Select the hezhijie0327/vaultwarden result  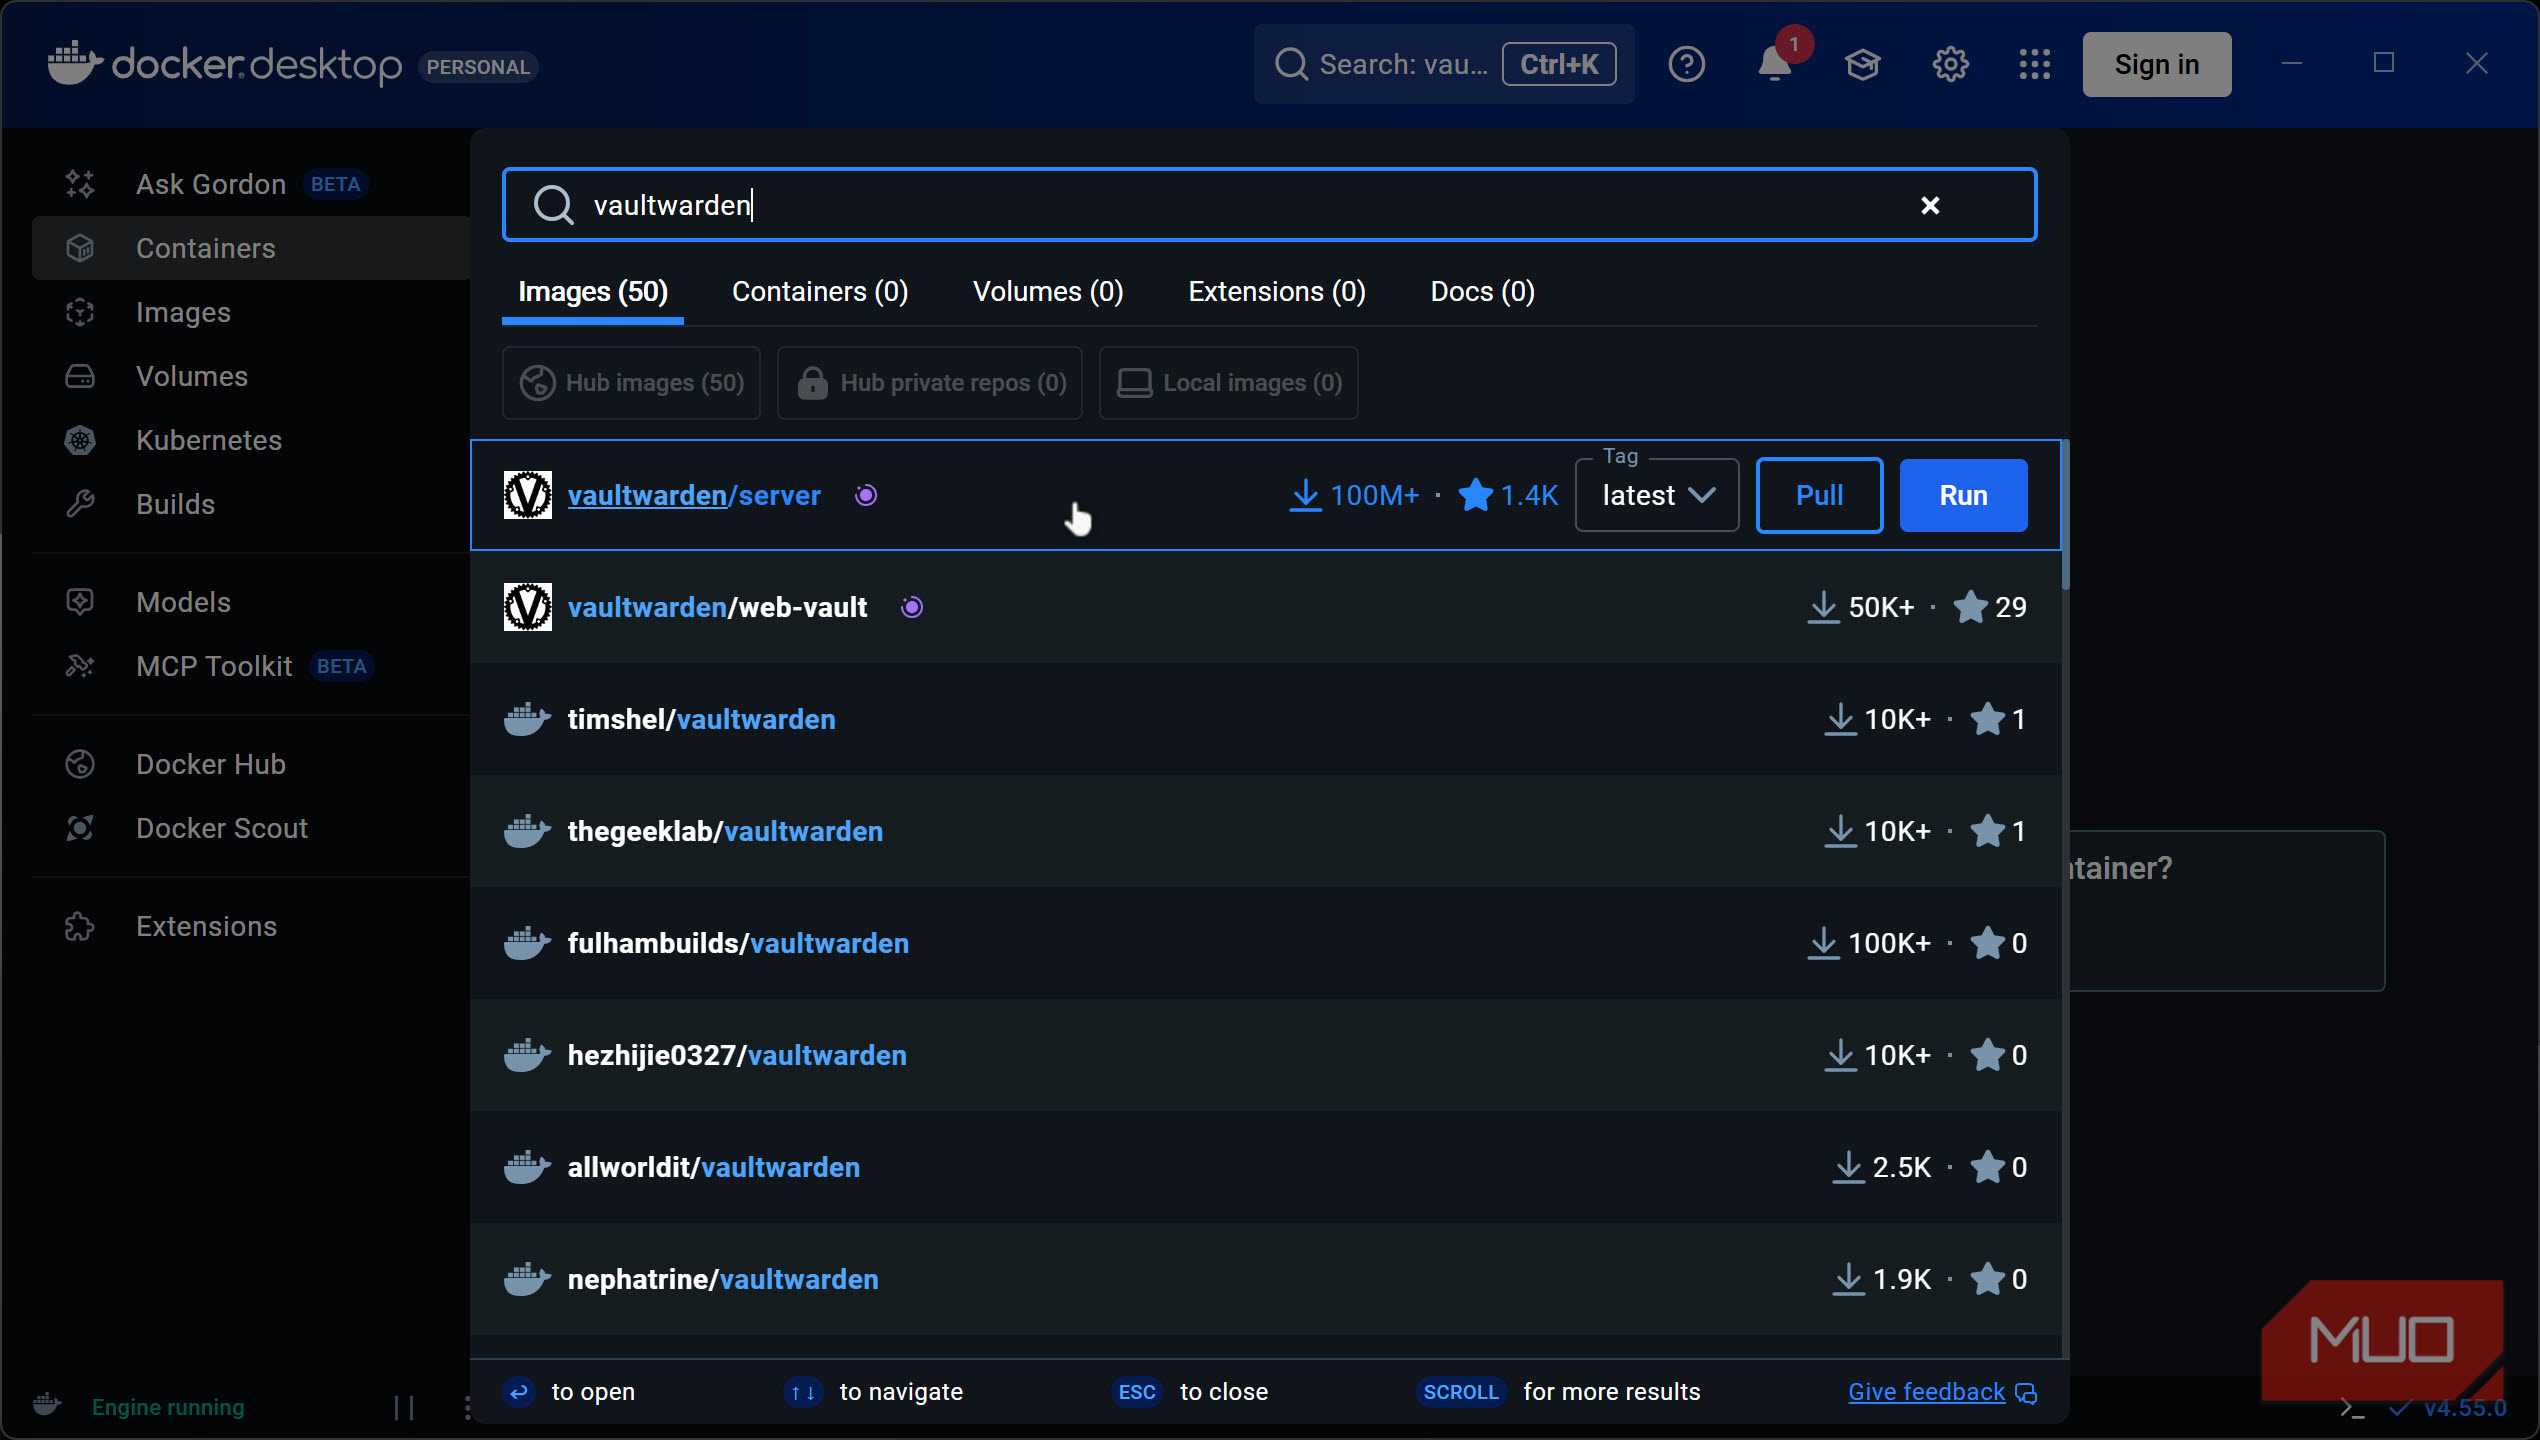click(x=1266, y=1055)
